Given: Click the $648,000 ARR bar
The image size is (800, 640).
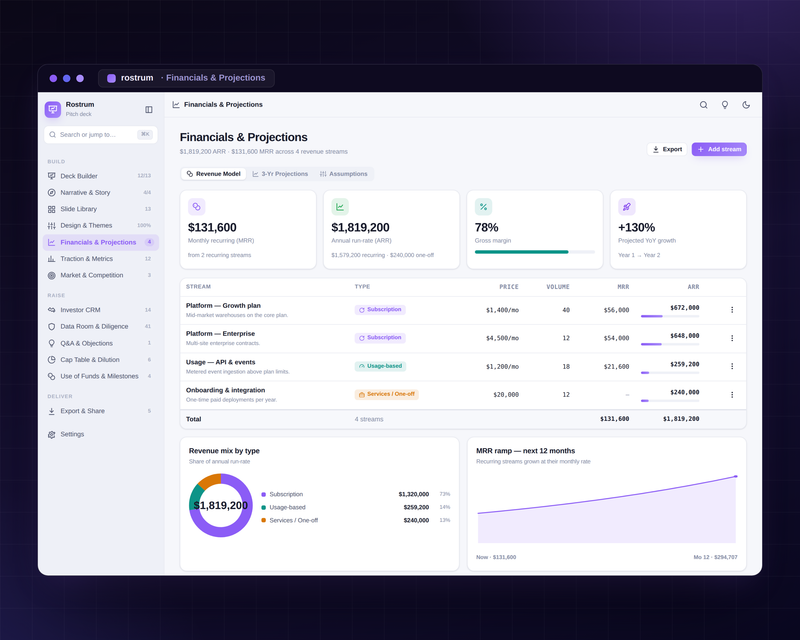Looking at the screenshot, I should point(670,344).
